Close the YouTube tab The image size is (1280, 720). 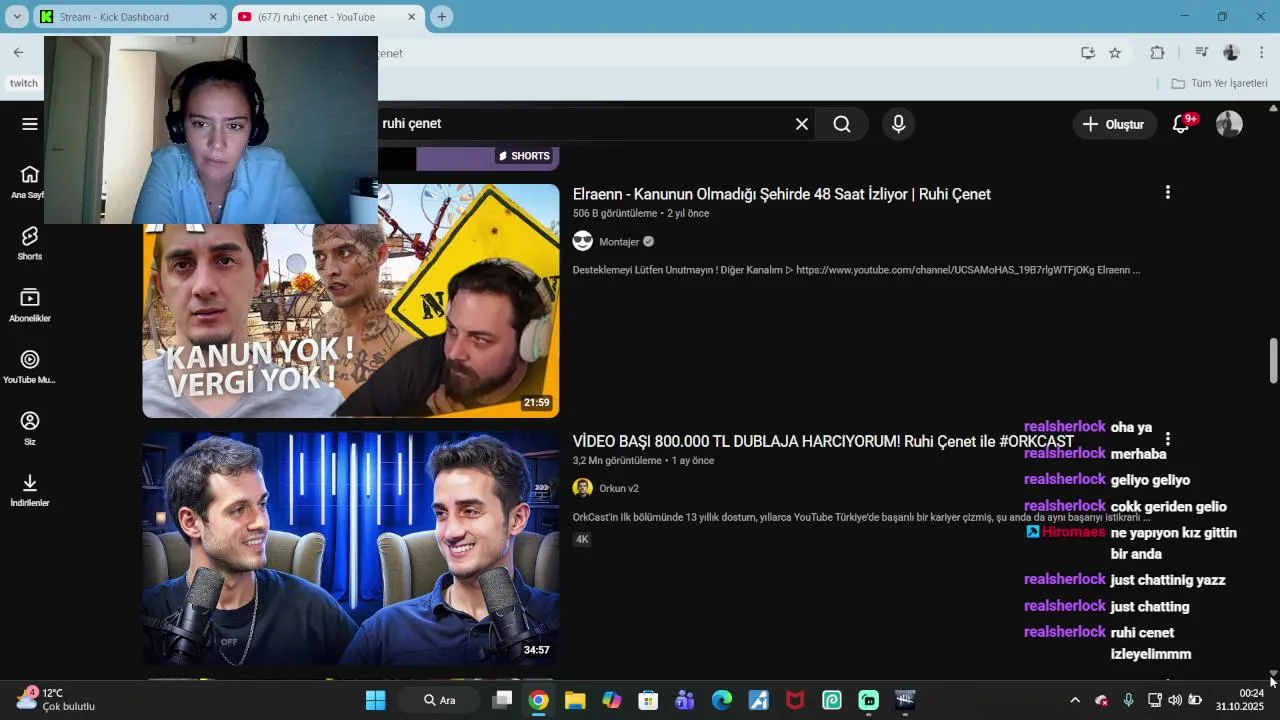[411, 17]
